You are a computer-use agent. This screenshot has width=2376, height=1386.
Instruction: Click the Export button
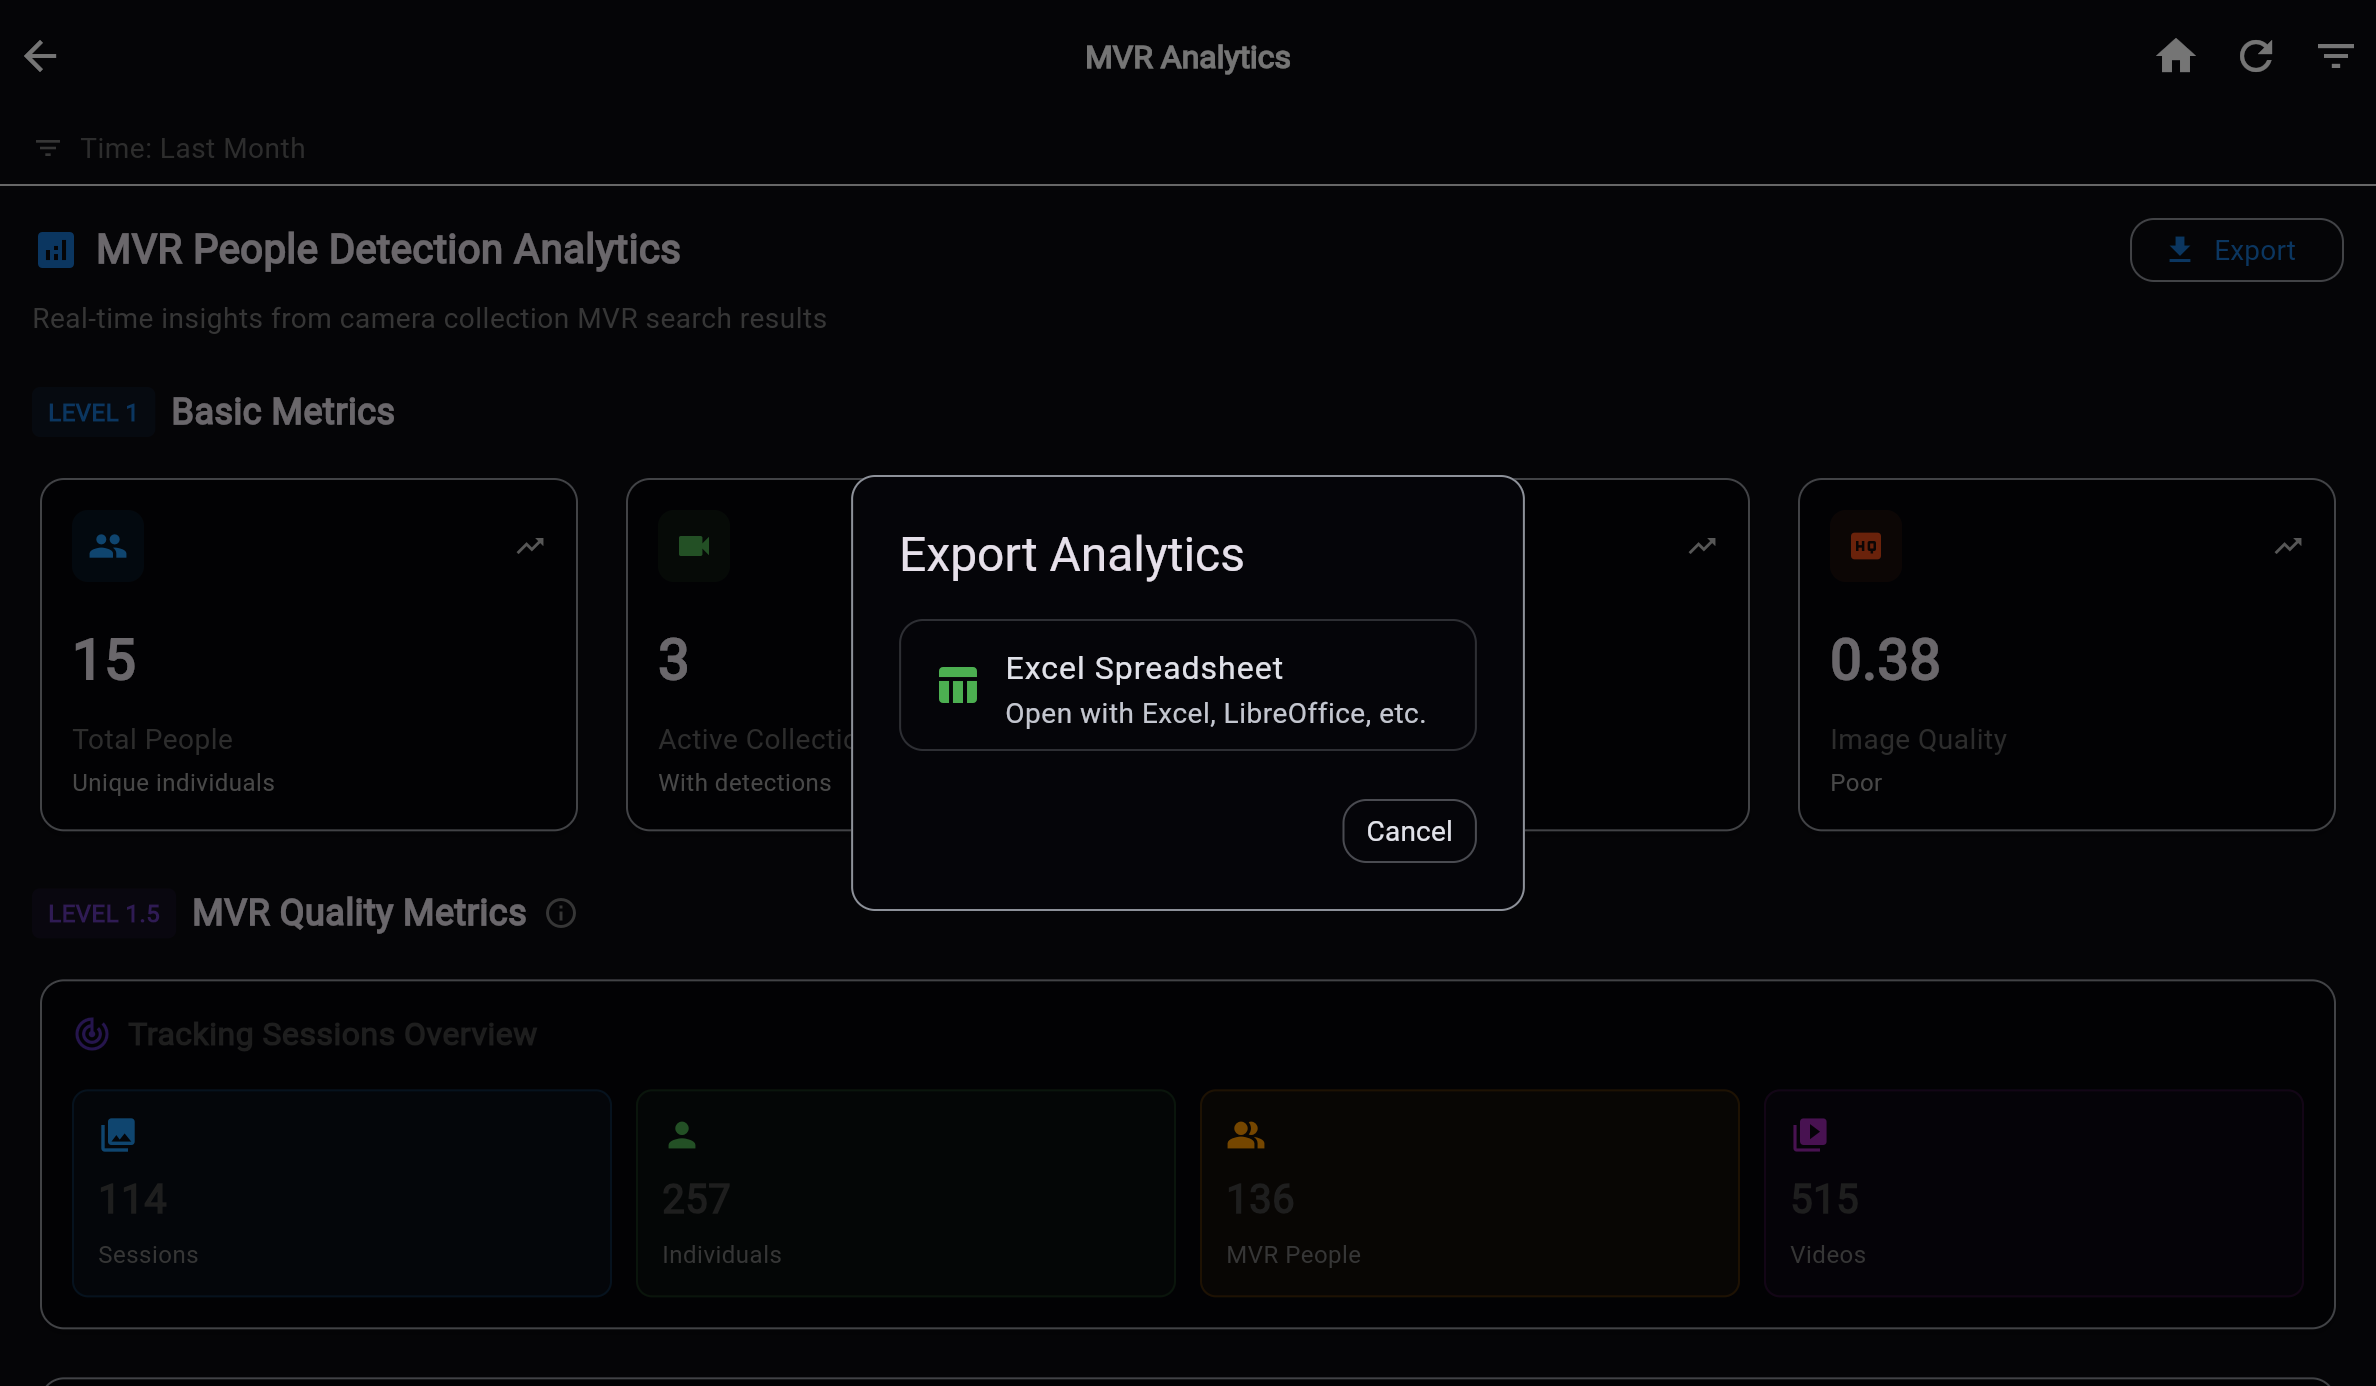coord(2236,250)
